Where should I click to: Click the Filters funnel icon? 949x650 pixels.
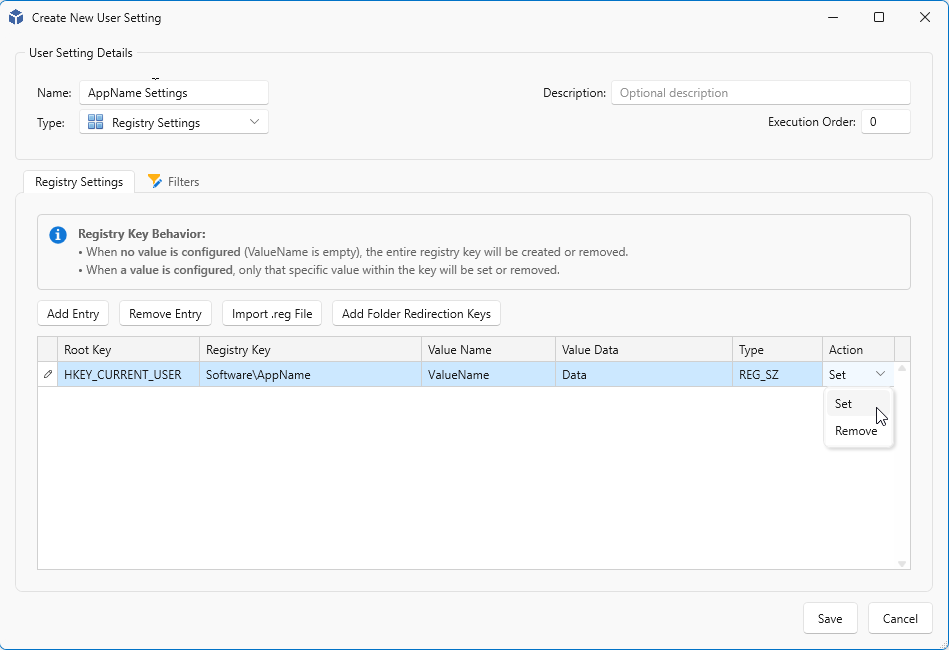(x=155, y=181)
